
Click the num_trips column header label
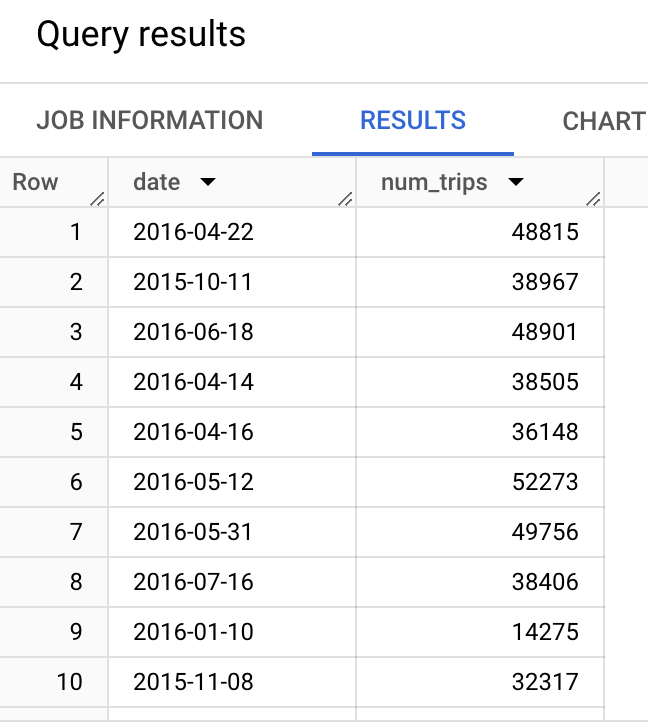(x=434, y=182)
